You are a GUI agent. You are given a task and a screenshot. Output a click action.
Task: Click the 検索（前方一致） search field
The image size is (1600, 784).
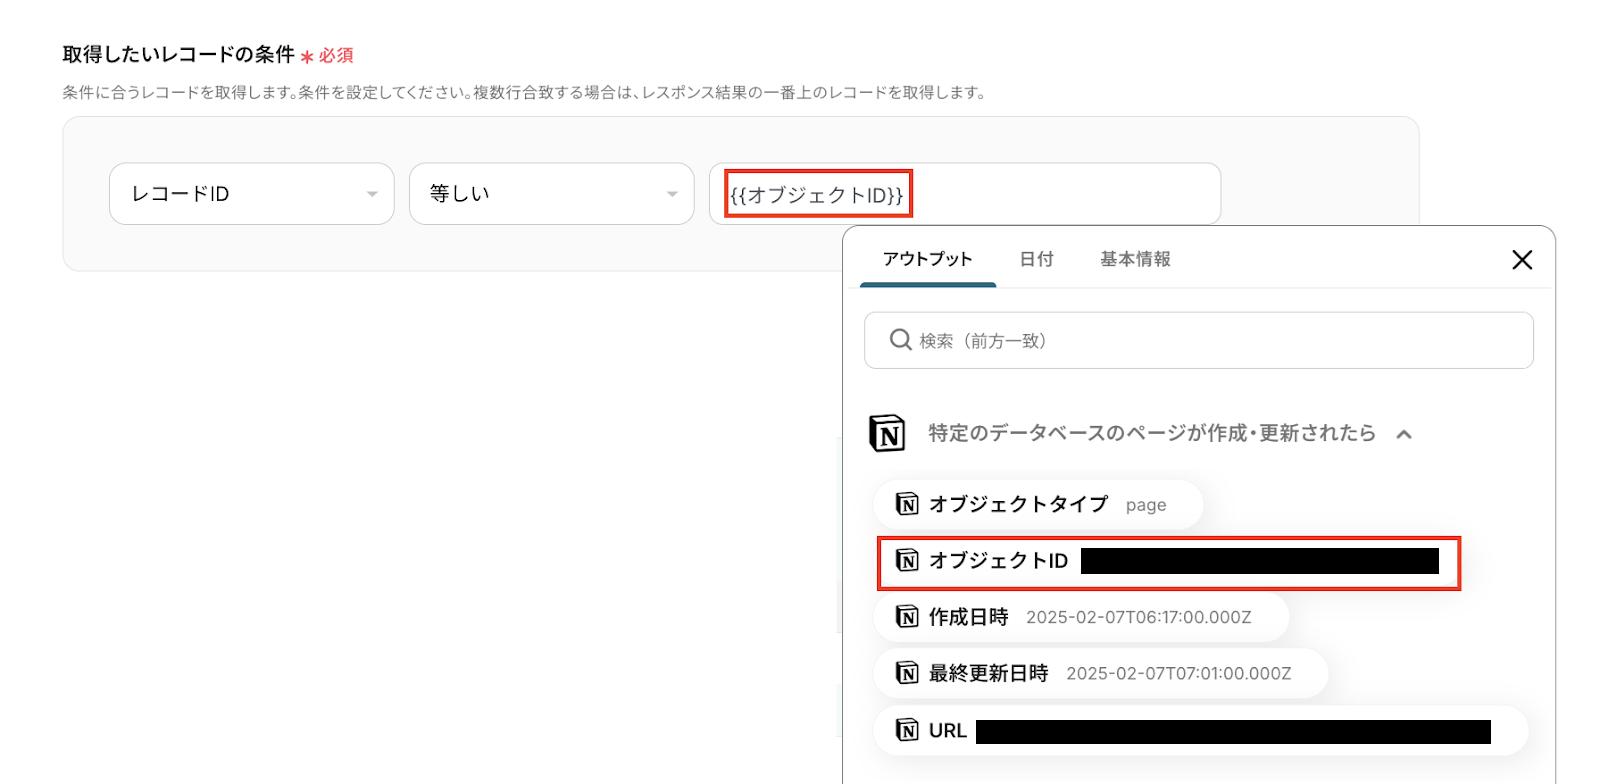[x=1198, y=341]
